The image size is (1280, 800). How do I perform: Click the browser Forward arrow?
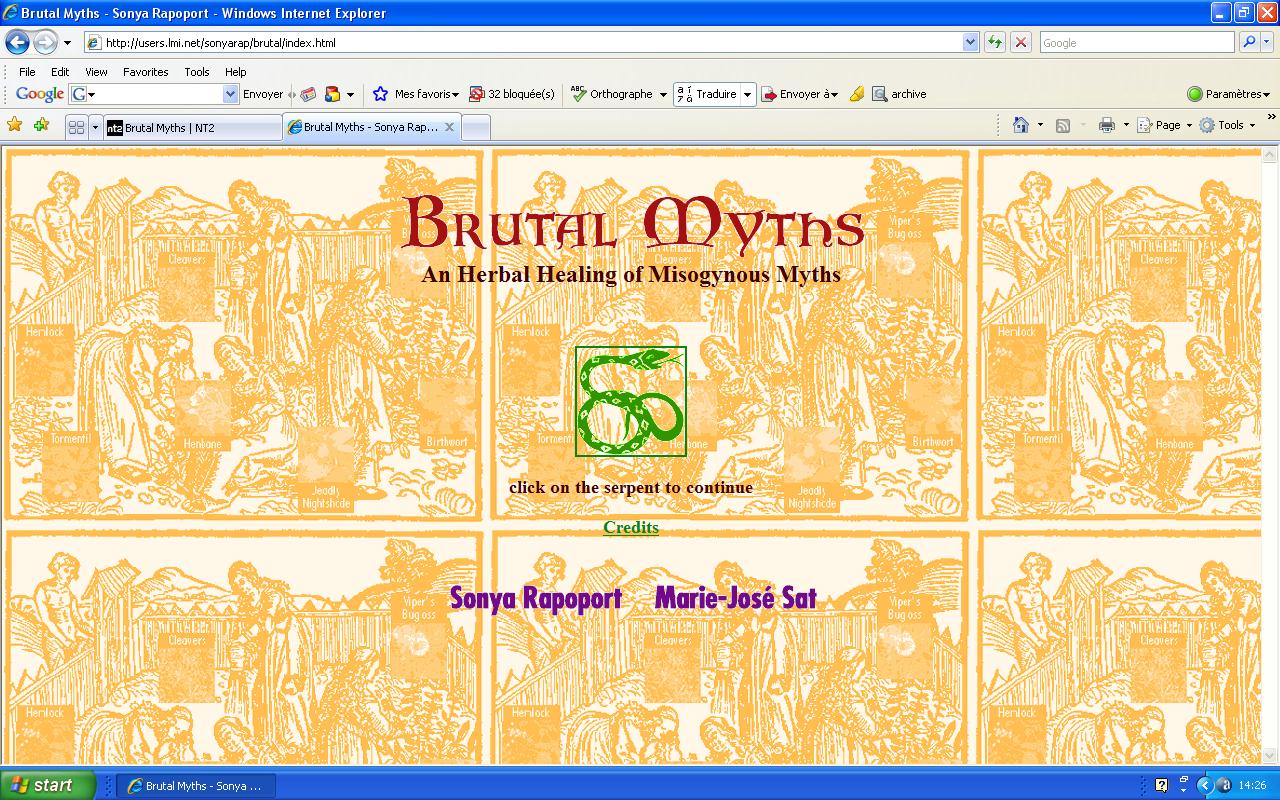point(45,42)
